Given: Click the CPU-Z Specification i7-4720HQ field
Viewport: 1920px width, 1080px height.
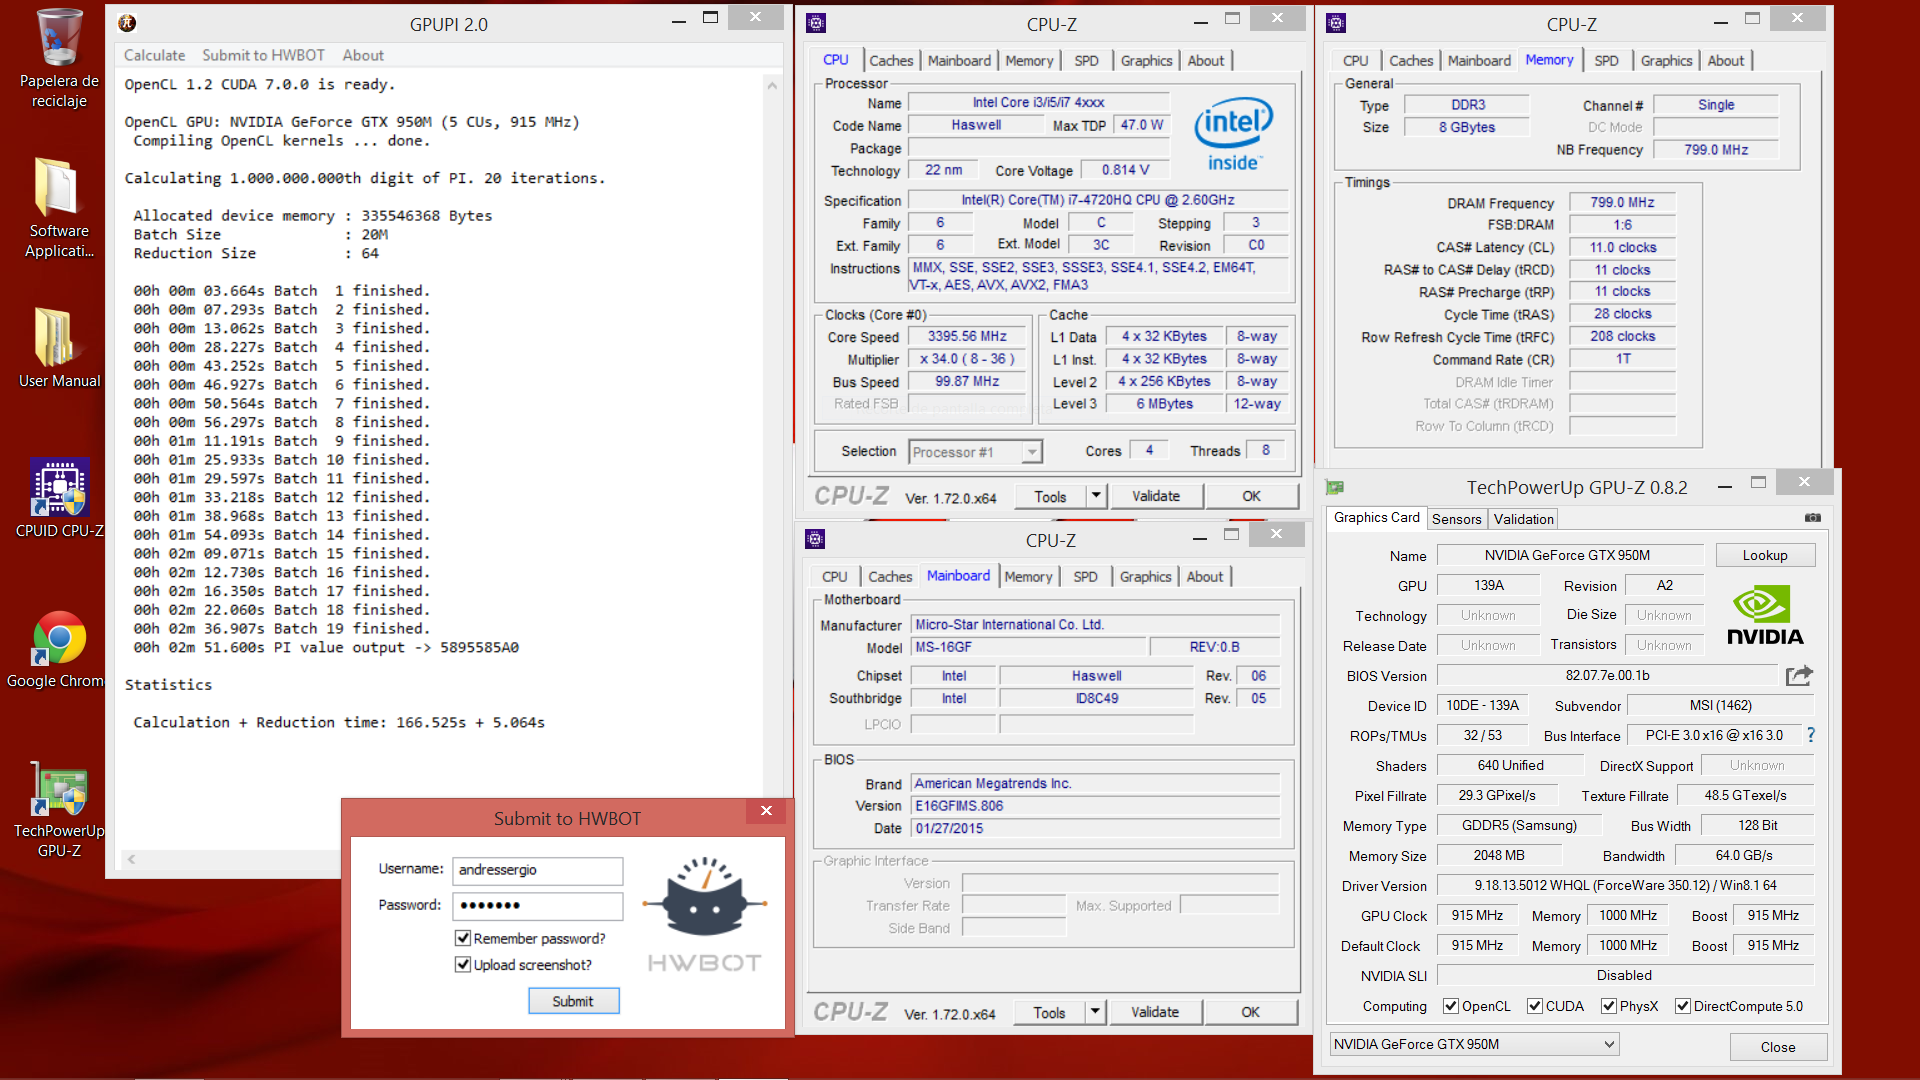Looking at the screenshot, I should point(1098,200).
